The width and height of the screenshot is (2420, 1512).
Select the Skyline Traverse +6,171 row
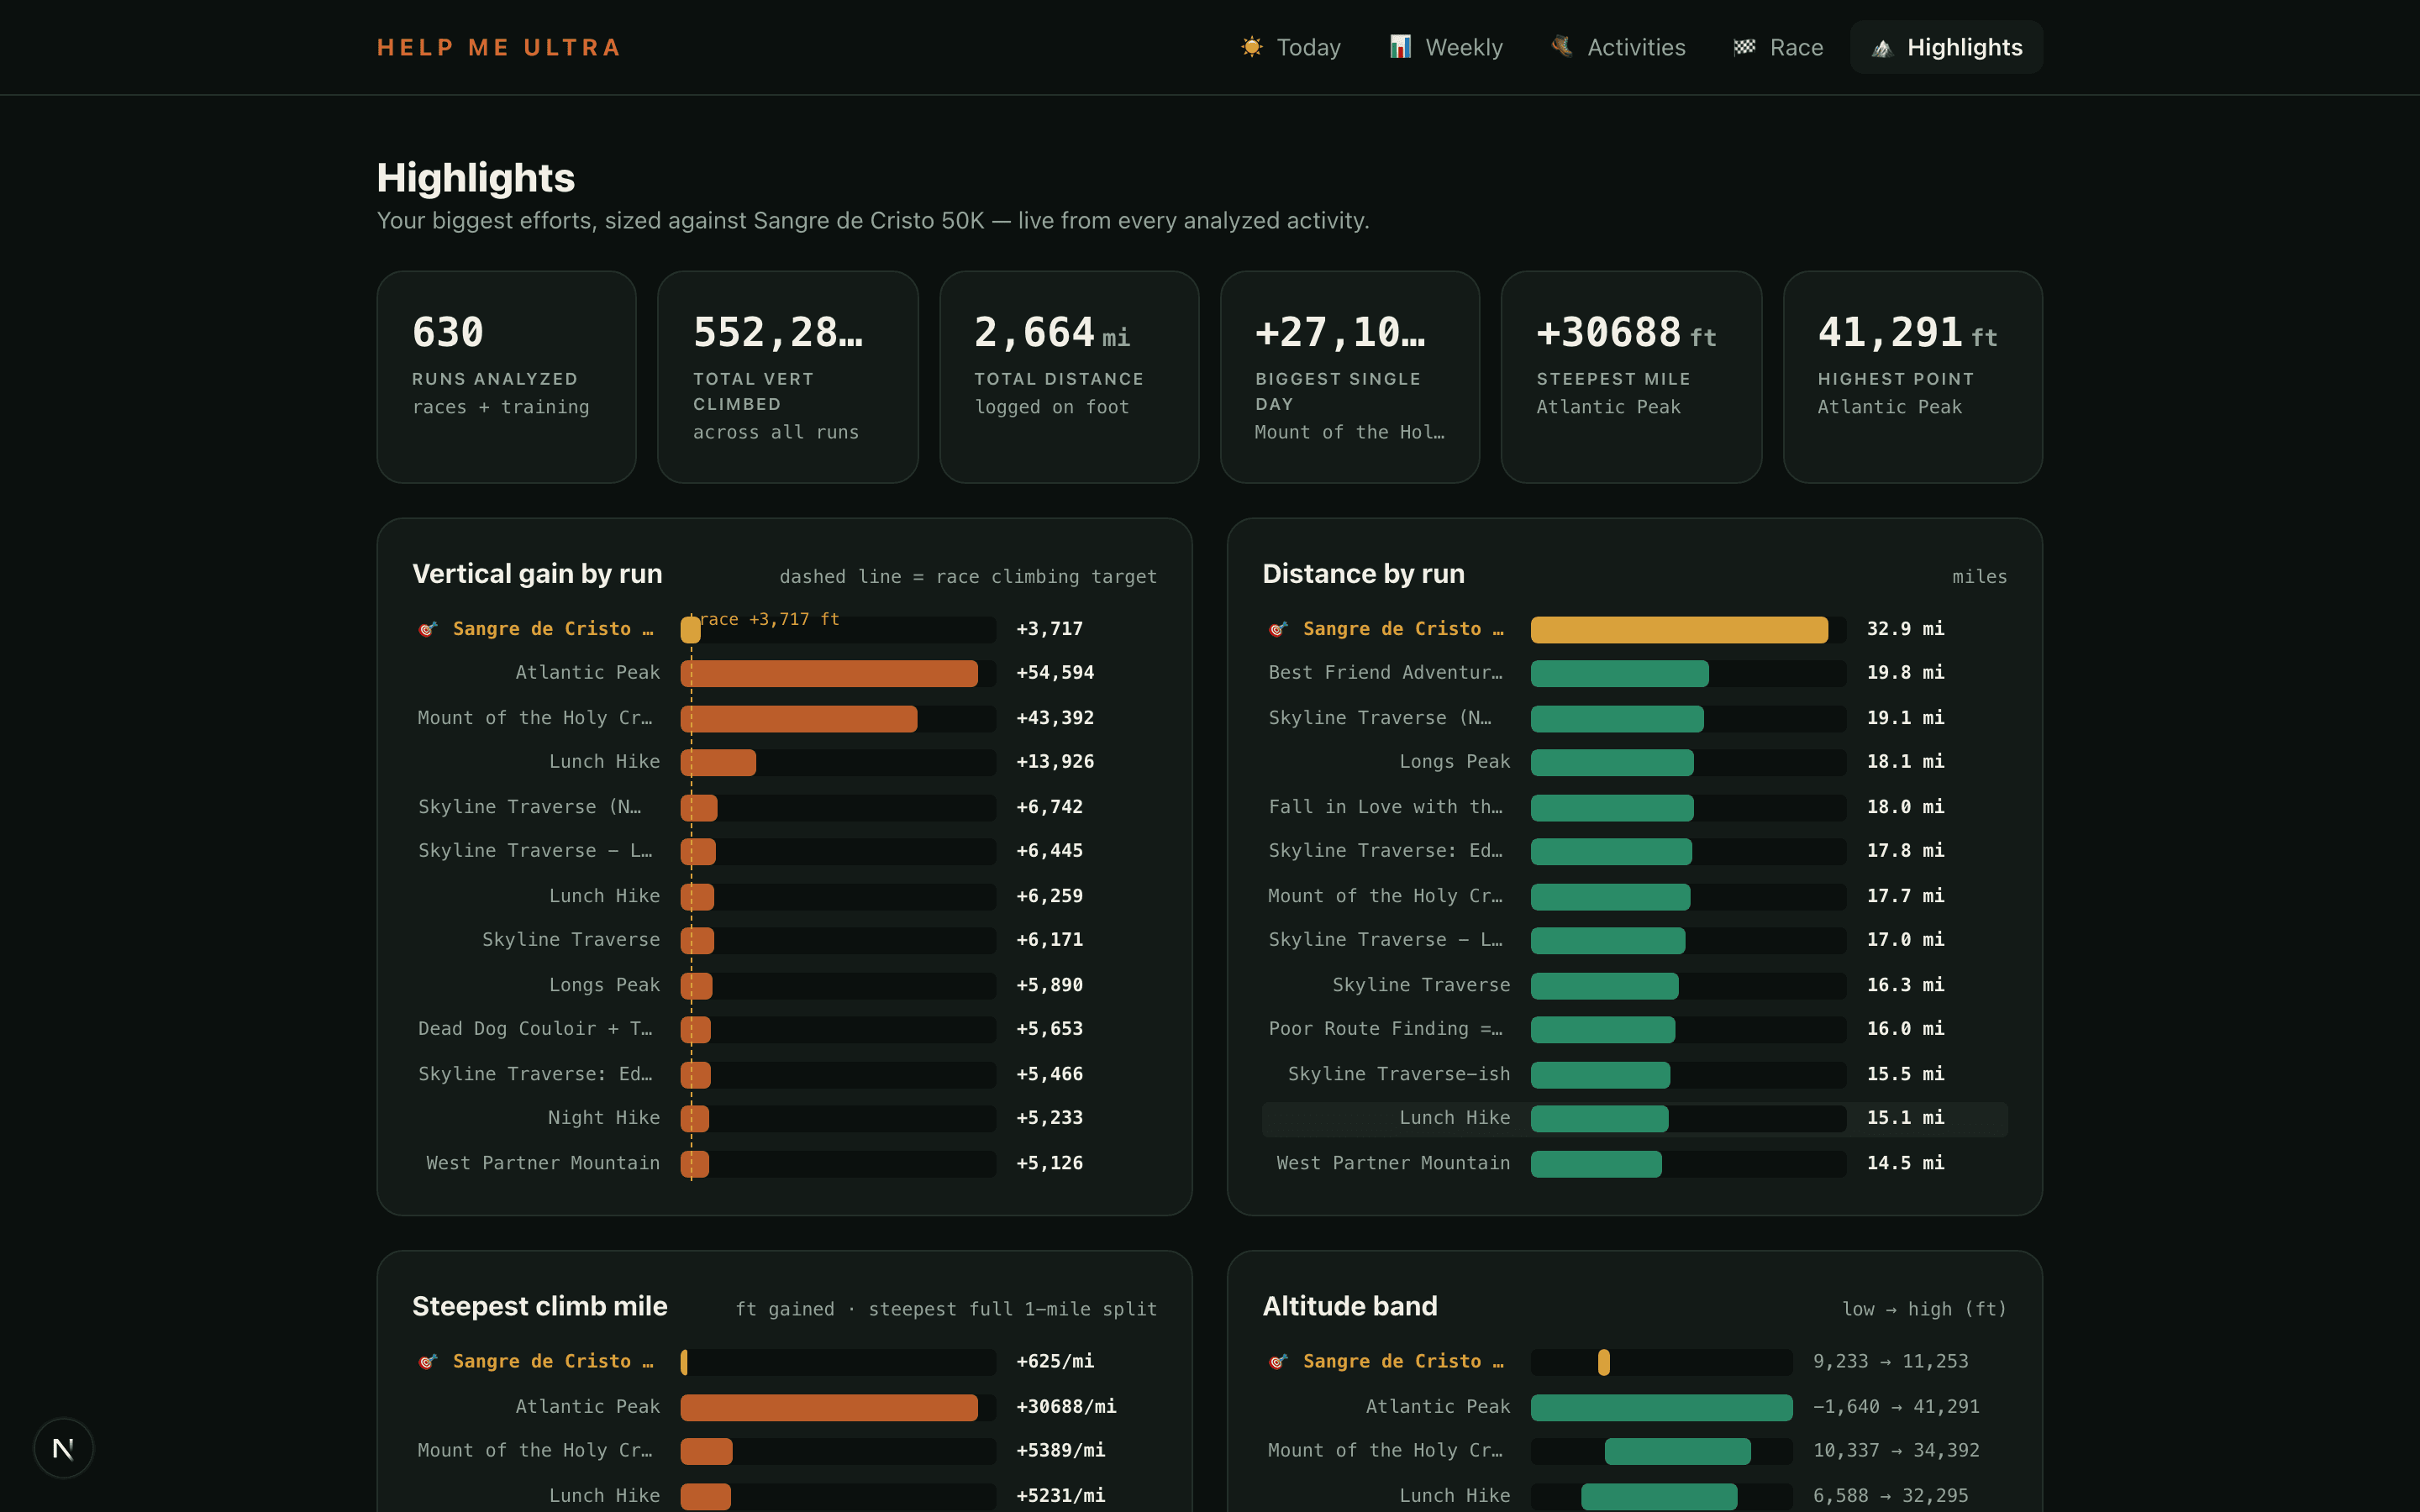[784, 940]
